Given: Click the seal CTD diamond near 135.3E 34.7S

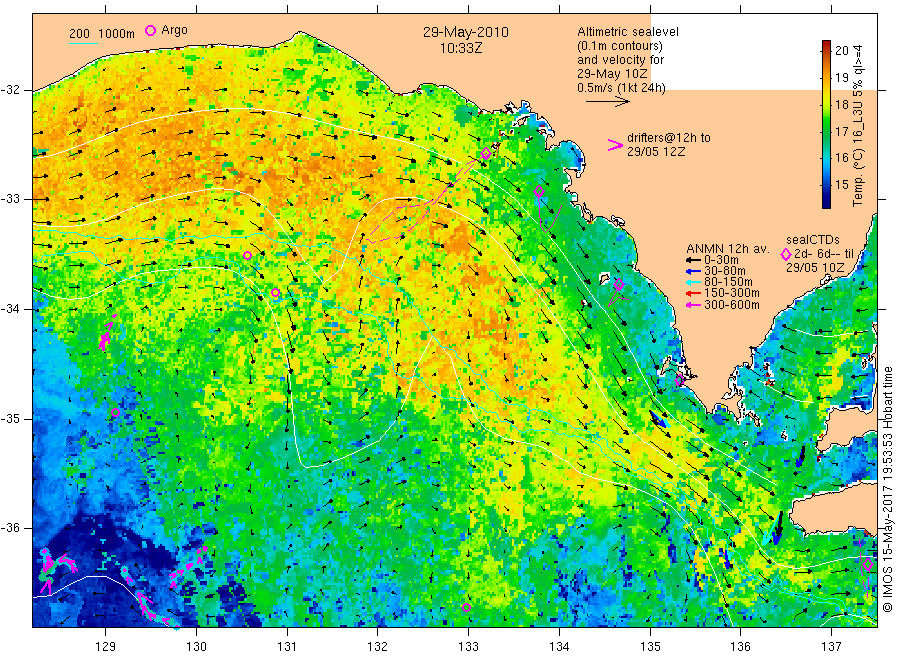Looking at the screenshot, I should coord(678,381).
